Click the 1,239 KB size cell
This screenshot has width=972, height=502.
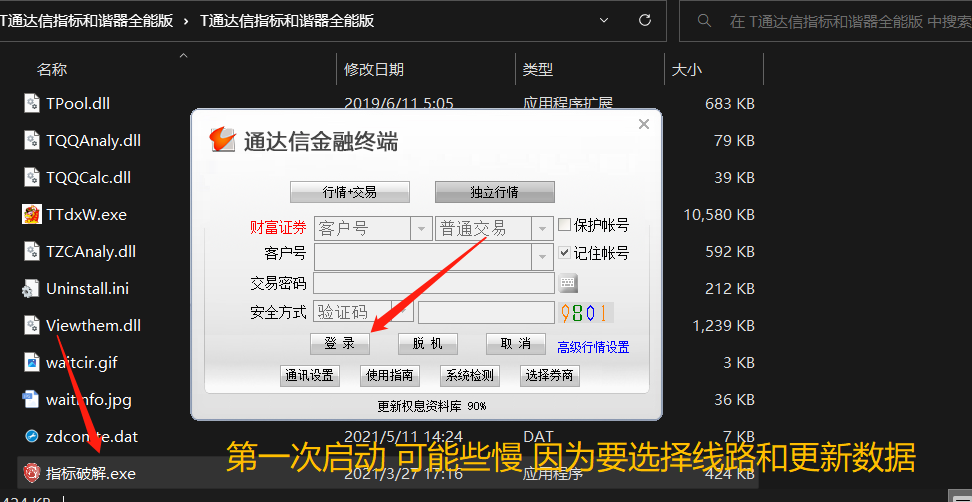[723, 326]
